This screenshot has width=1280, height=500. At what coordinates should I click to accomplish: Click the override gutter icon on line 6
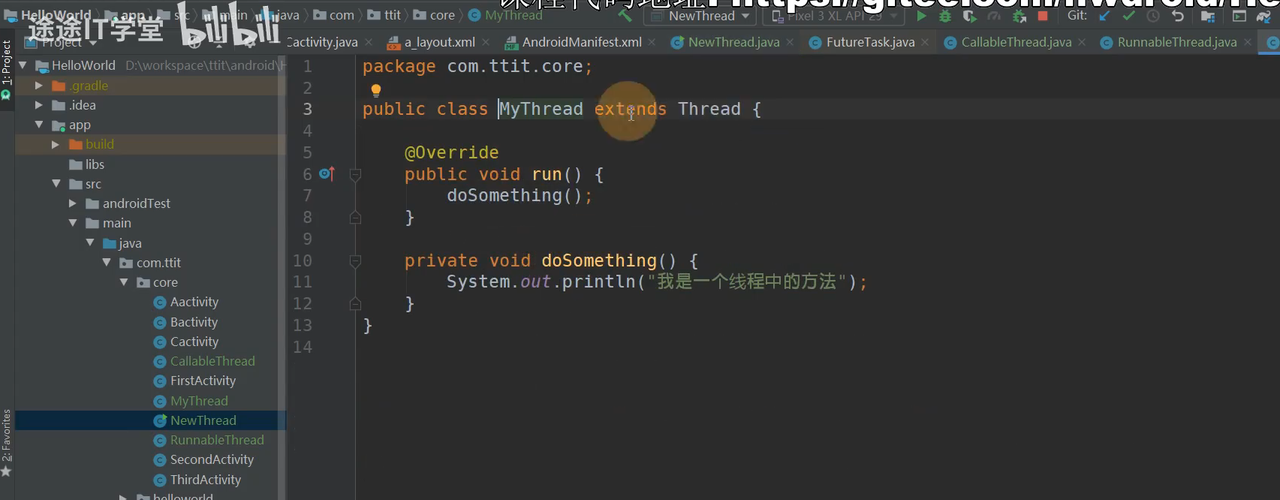tap(326, 174)
